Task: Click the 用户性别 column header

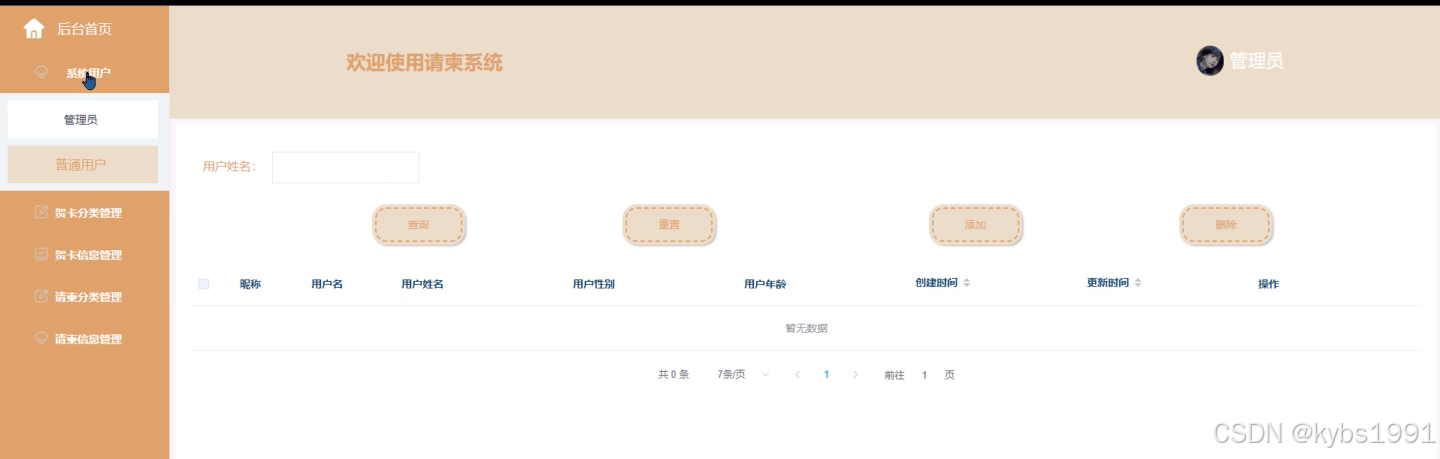Action: [x=593, y=284]
